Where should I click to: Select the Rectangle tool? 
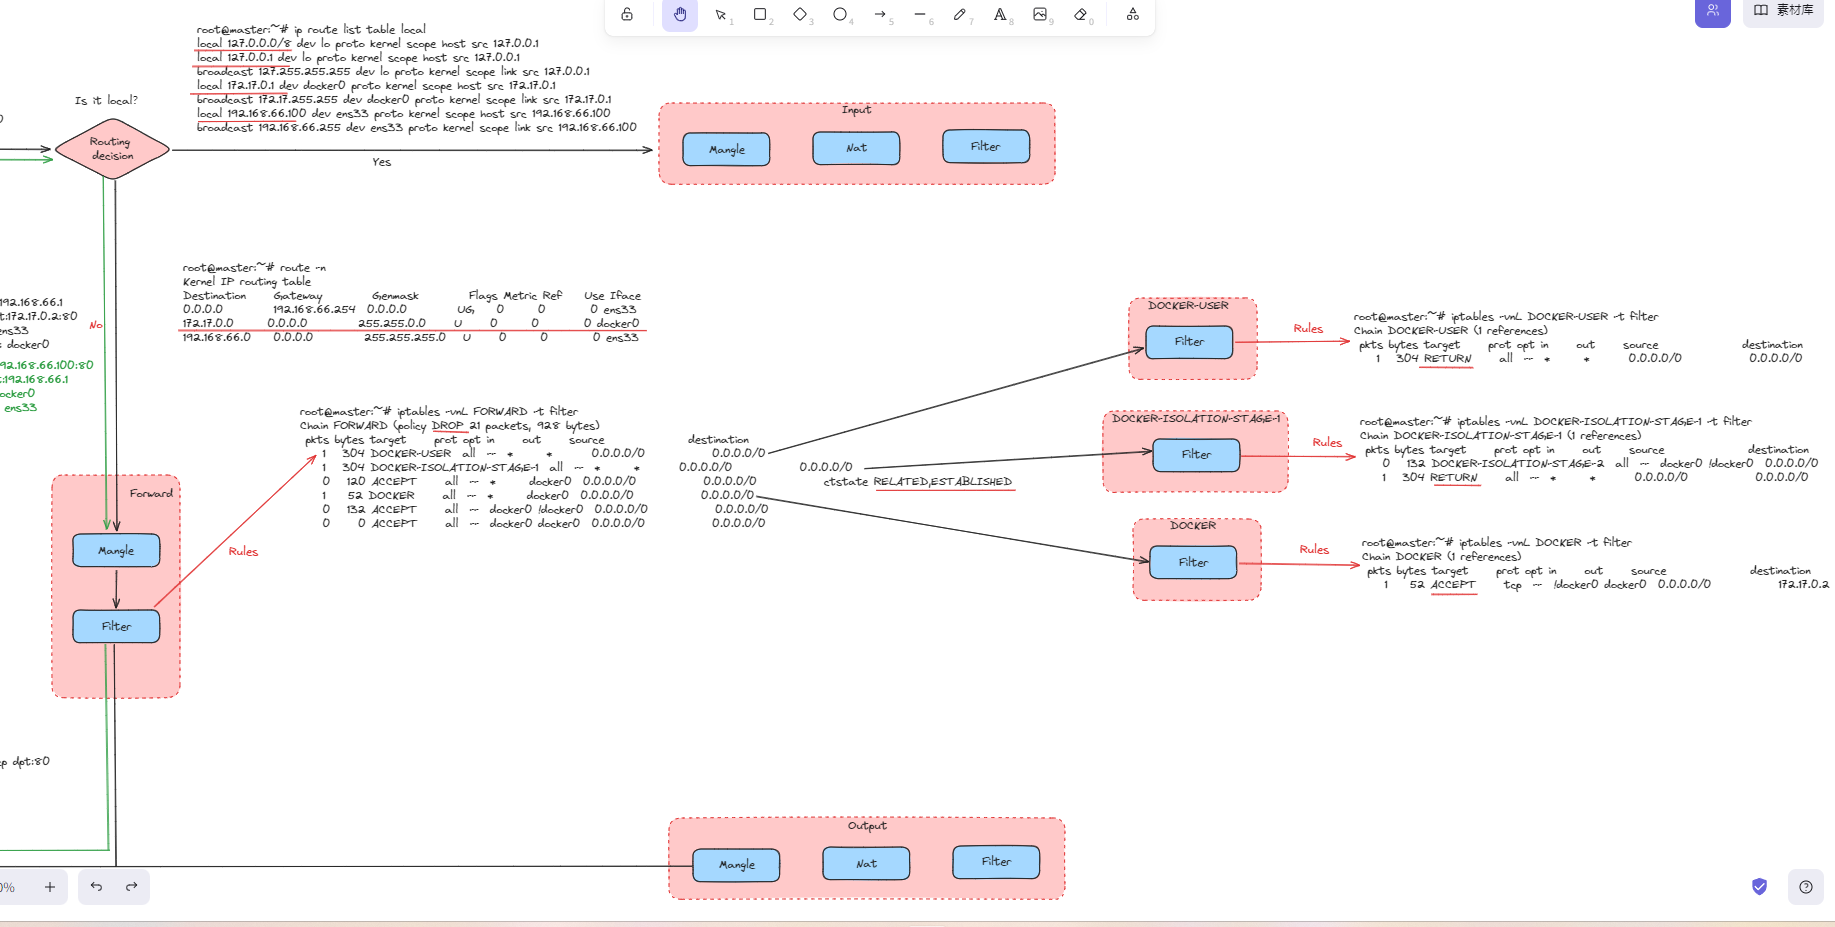(760, 14)
